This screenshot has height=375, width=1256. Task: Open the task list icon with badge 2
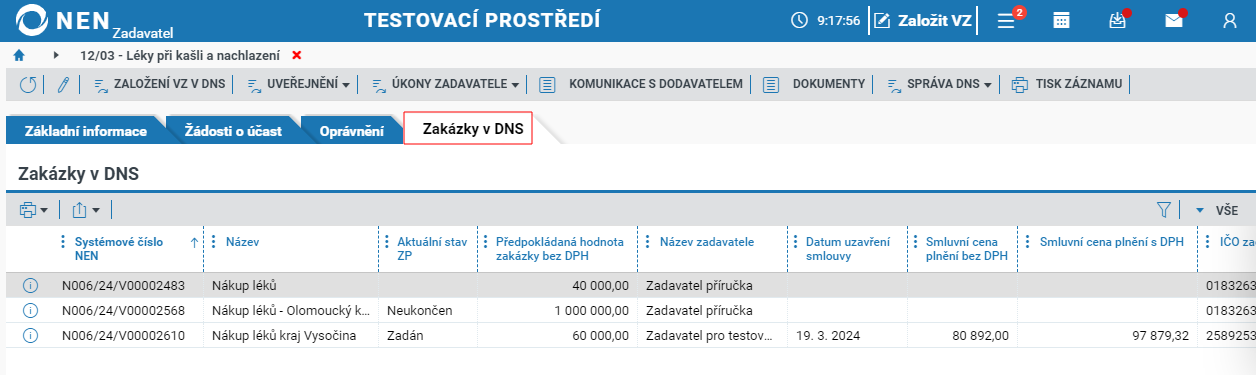(x=1007, y=20)
